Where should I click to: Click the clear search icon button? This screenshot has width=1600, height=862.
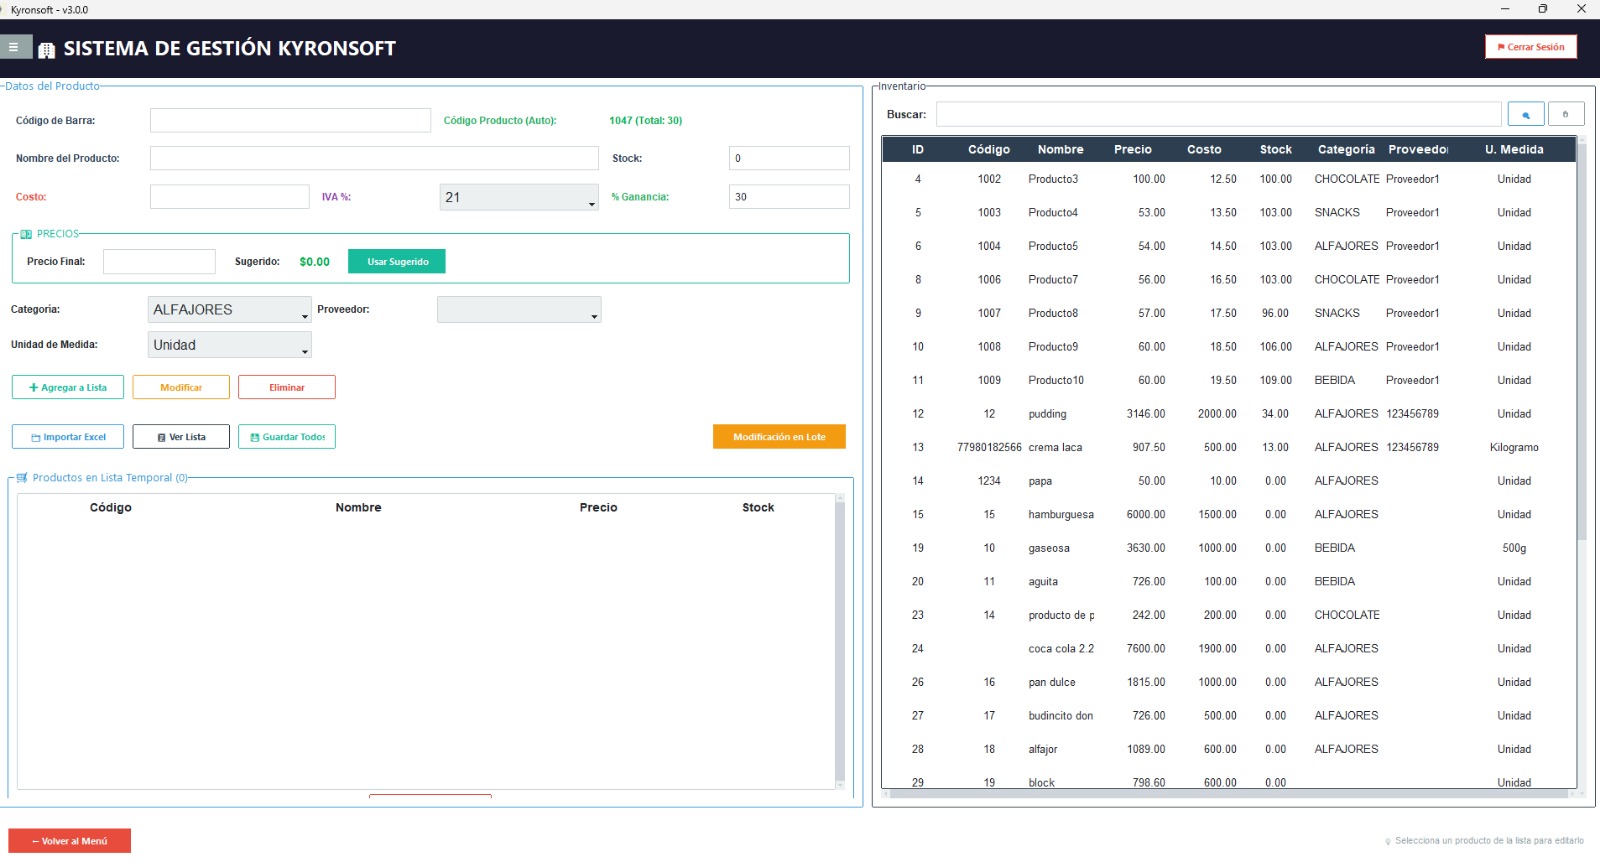1565,115
